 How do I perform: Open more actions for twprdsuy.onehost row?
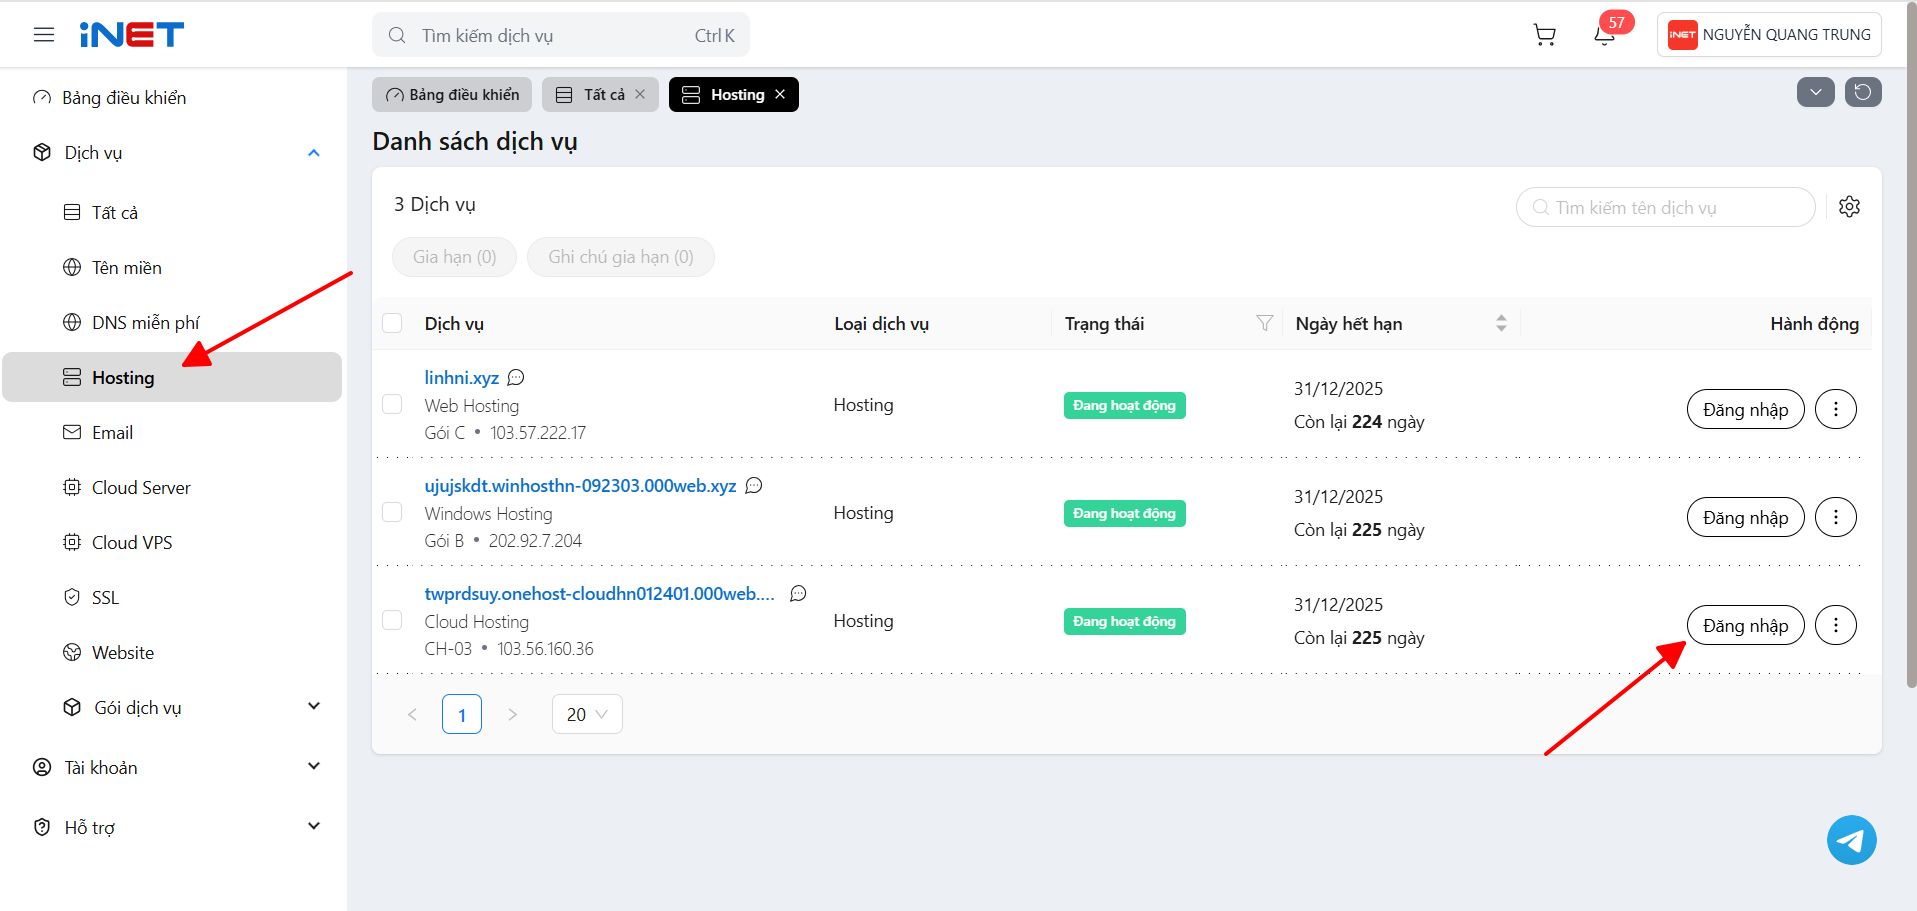click(1836, 625)
